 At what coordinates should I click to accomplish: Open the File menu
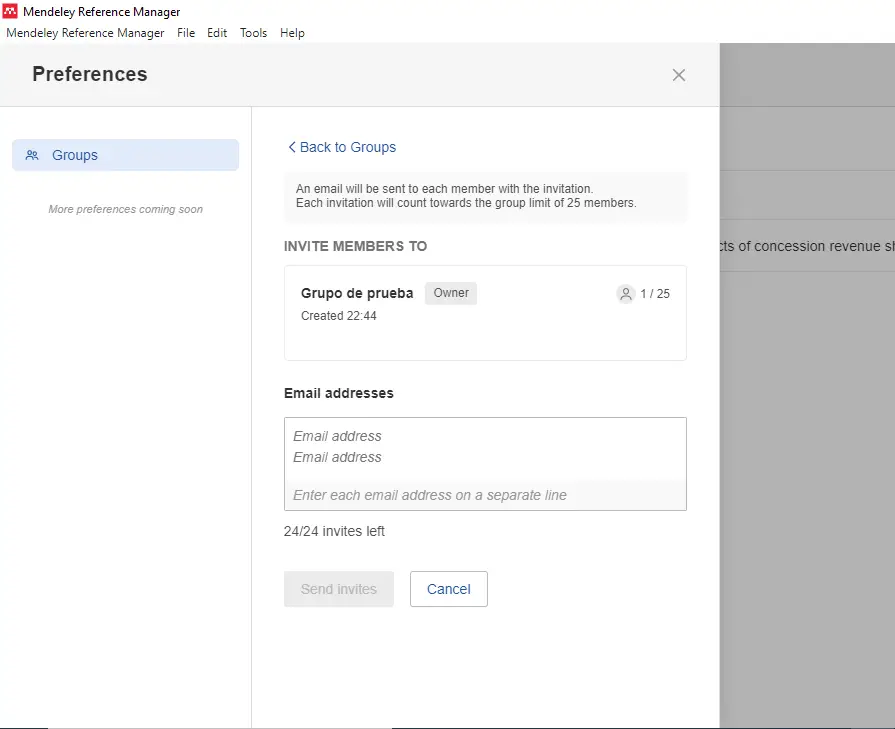tap(186, 33)
